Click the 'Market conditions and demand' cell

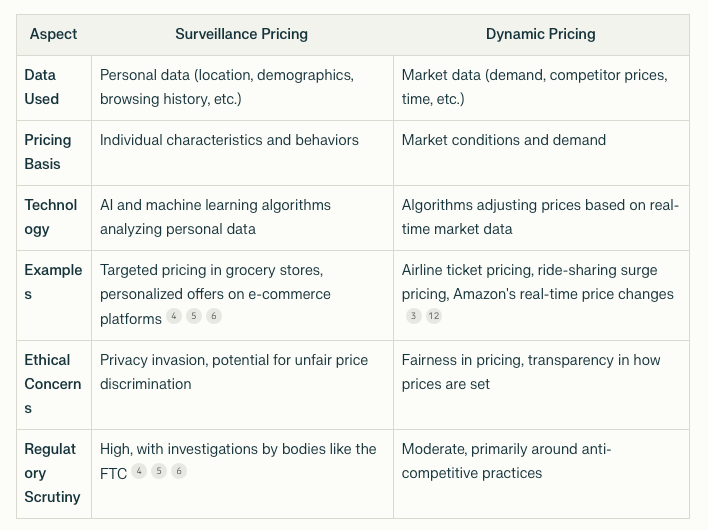click(x=503, y=140)
